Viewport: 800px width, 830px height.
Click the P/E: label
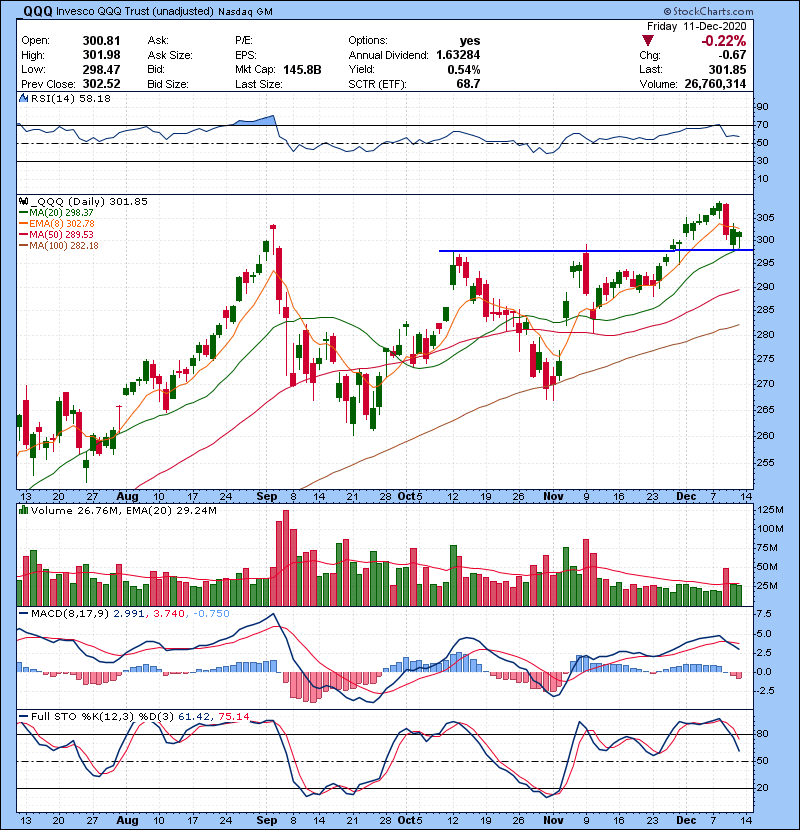point(244,41)
